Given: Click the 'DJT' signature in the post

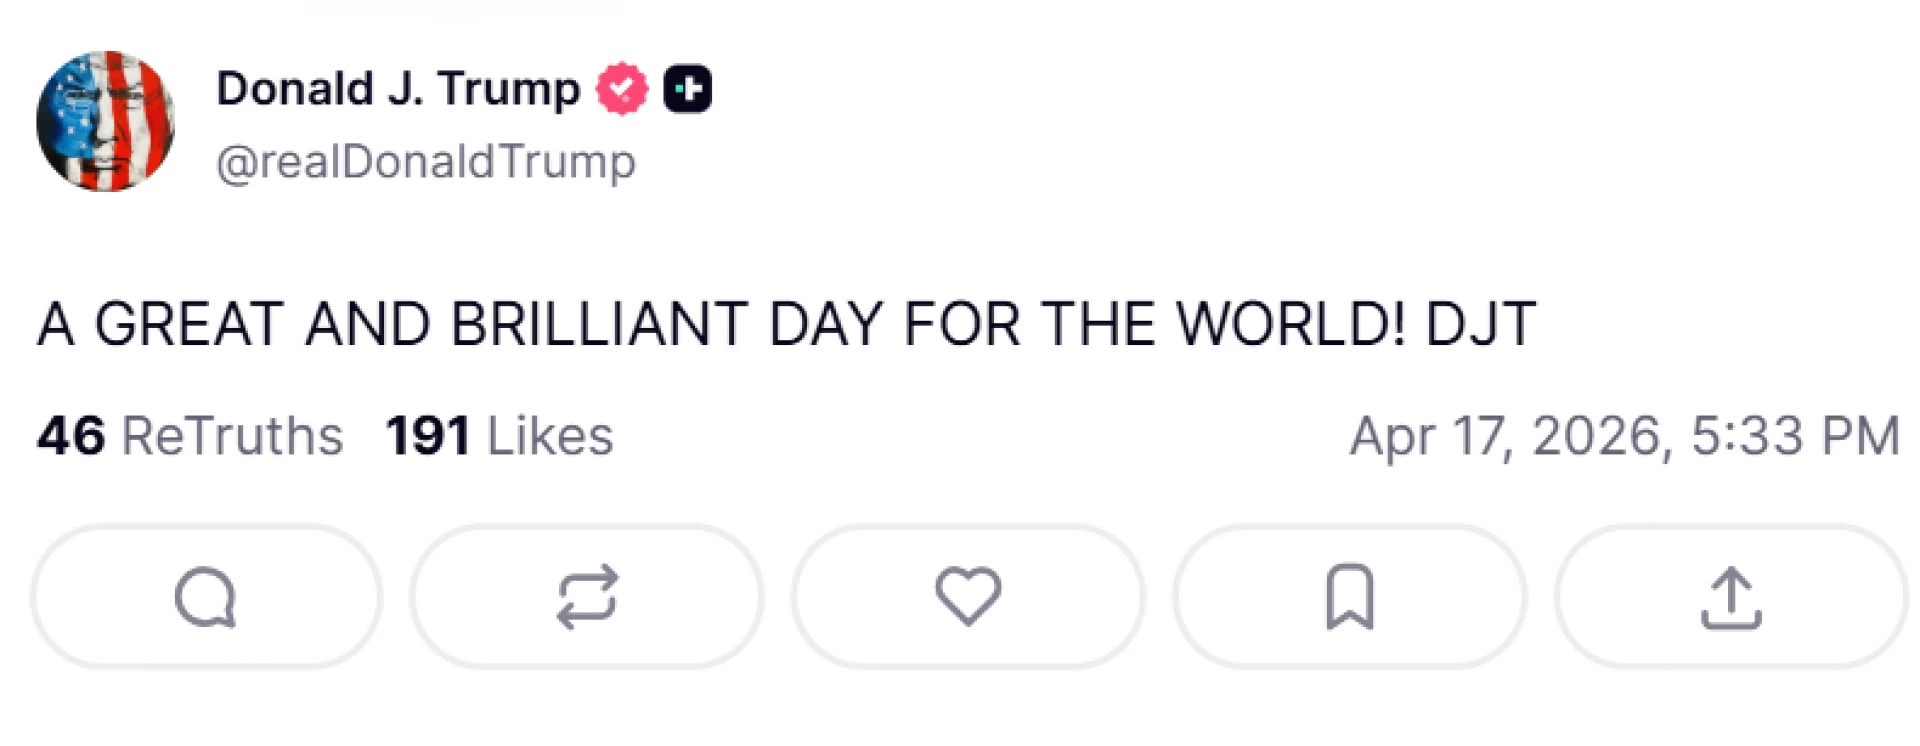Looking at the screenshot, I should pyautogui.click(x=1480, y=324).
